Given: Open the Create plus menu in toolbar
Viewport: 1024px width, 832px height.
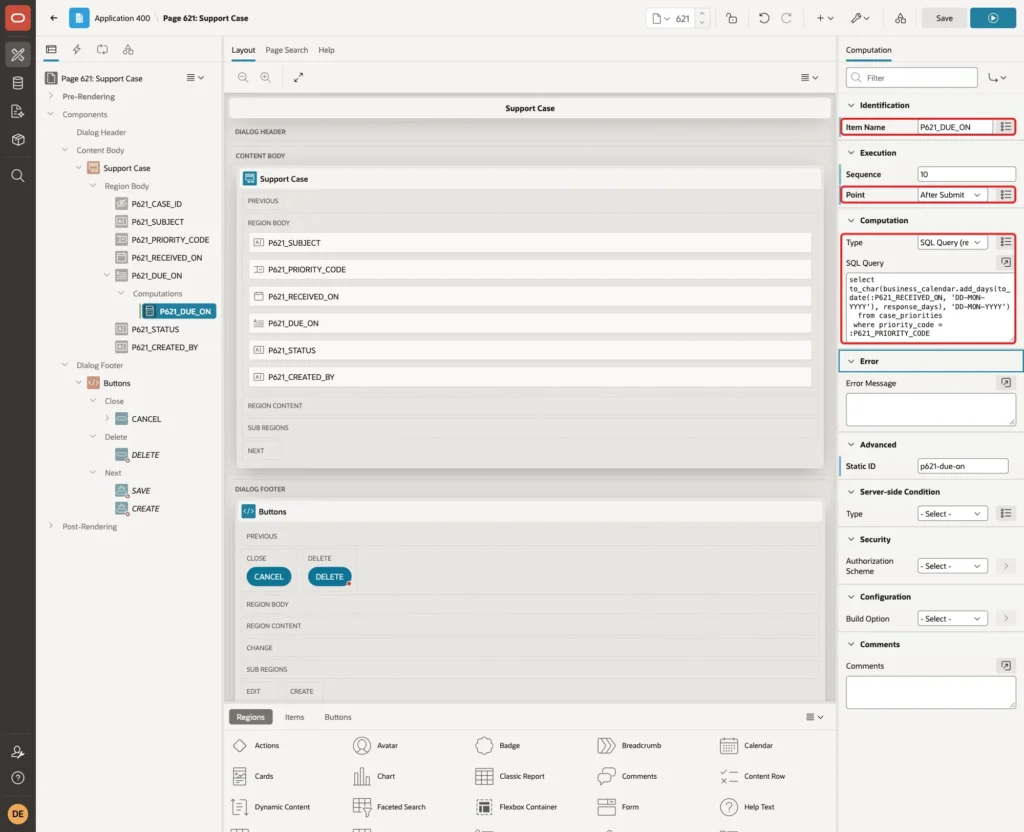Looking at the screenshot, I should click(x=825, y=18).
